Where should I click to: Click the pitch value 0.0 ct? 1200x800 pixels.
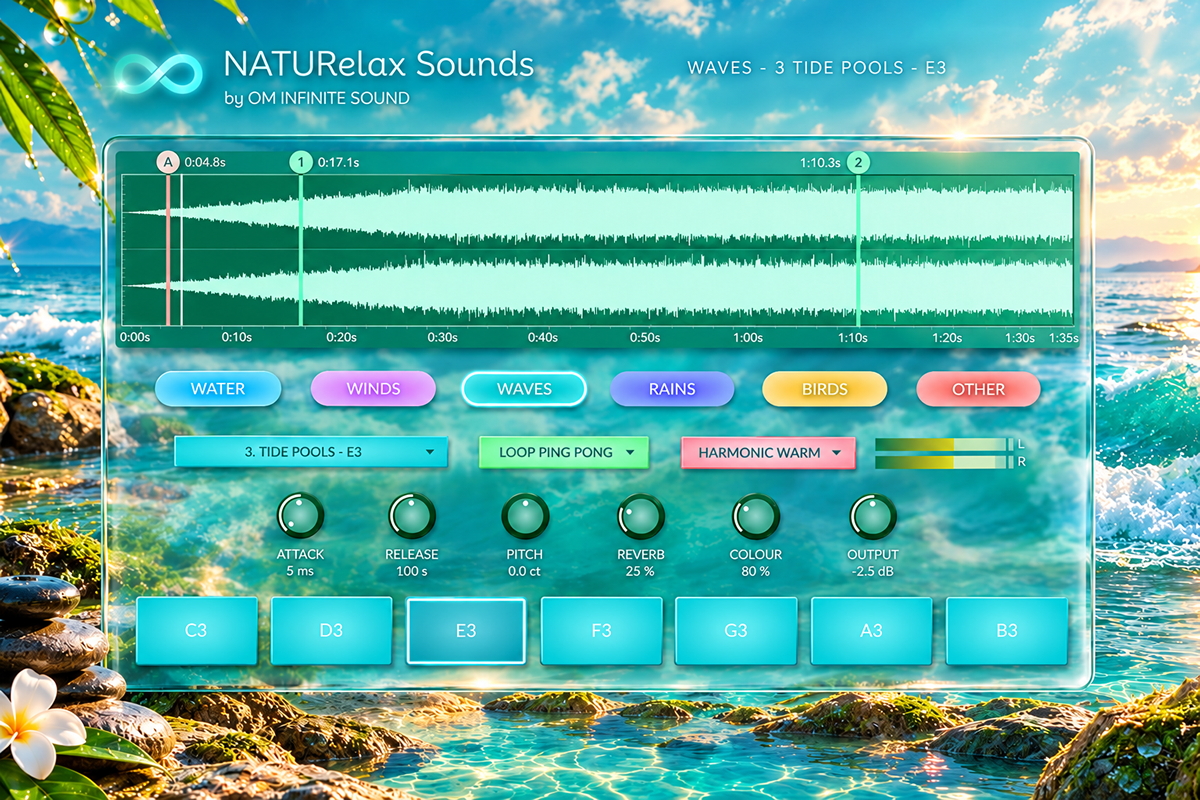[x=525, y=571]
